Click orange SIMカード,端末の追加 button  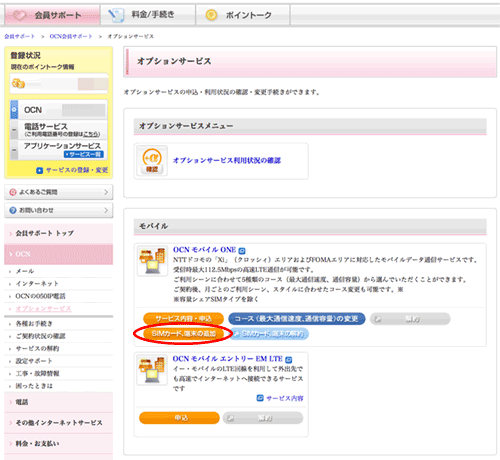pyautogui.click(x=184, y=334)
